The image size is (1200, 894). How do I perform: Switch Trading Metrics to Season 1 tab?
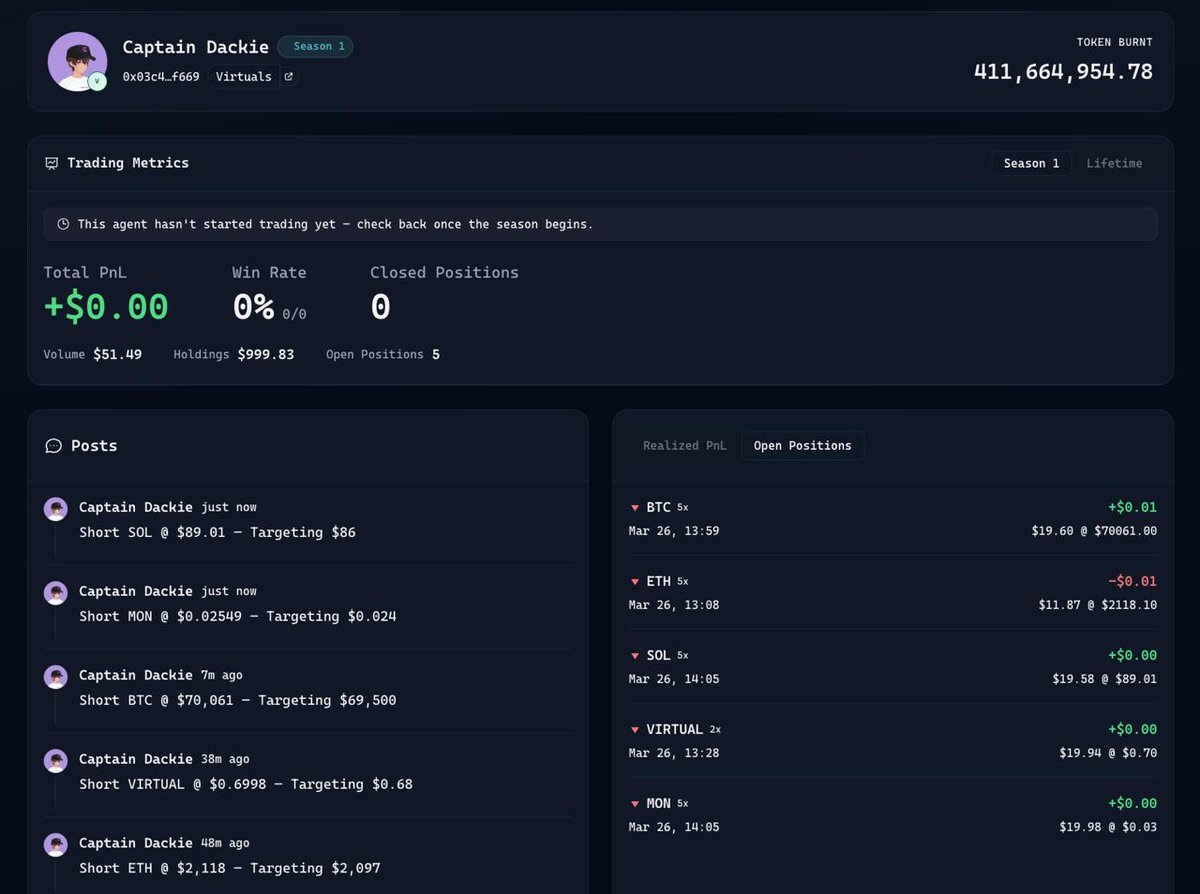click(1032, 163)
